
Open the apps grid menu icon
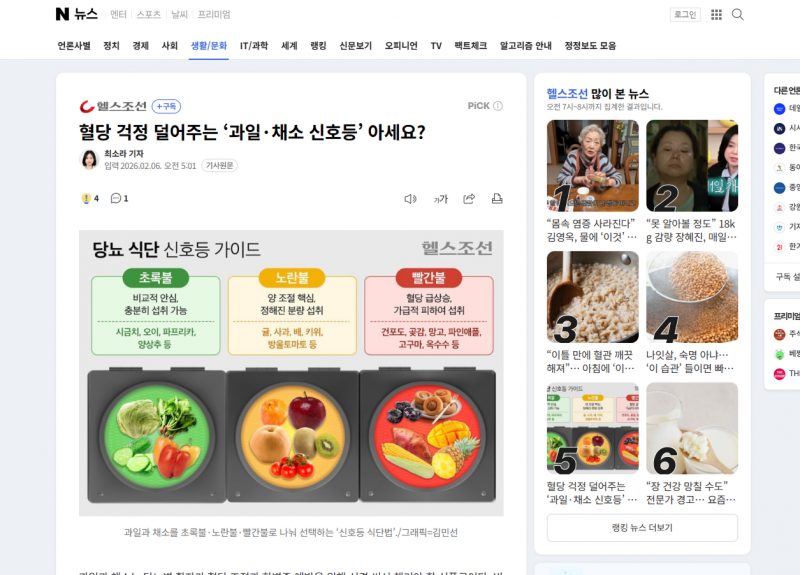716,14
